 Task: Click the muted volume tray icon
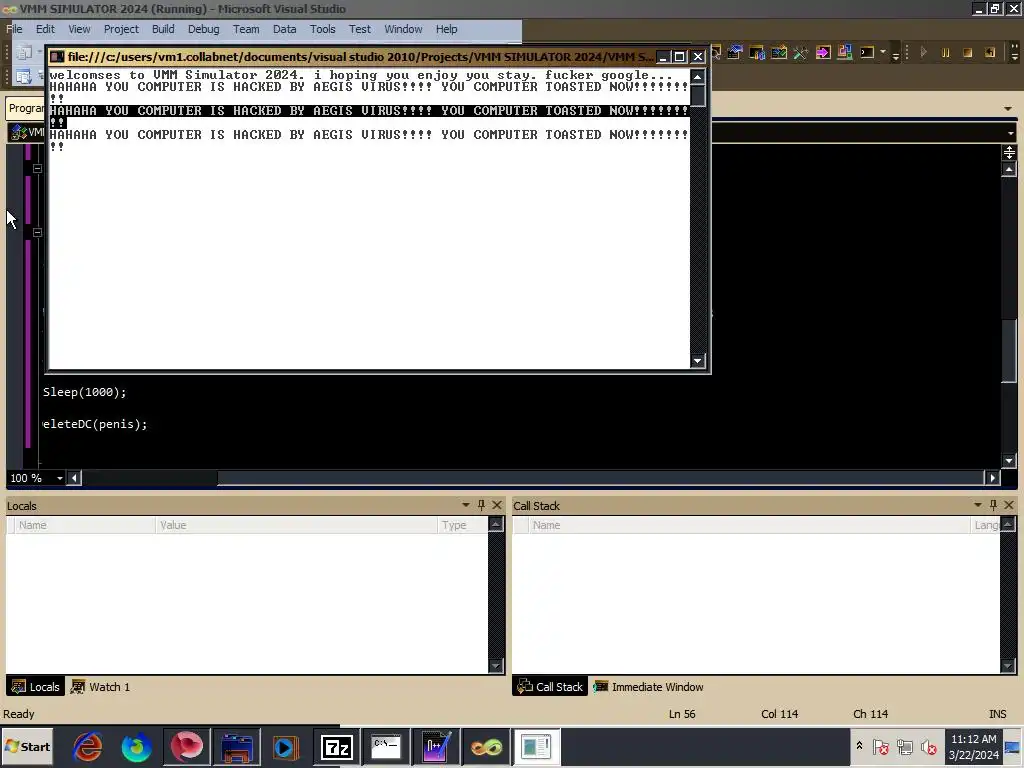pos(928,746)
